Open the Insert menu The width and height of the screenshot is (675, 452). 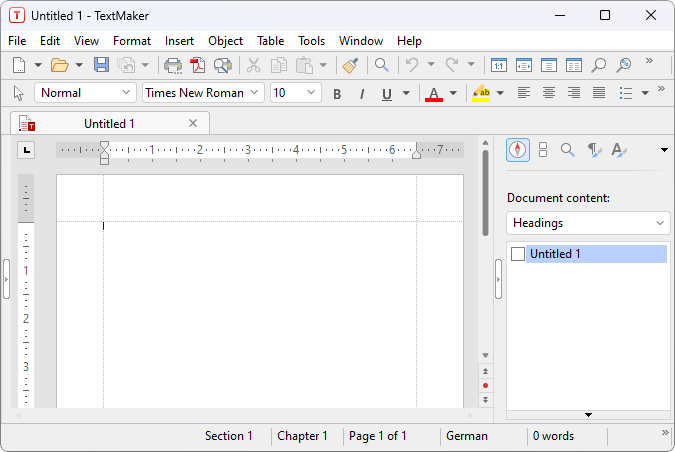(179, 41)
